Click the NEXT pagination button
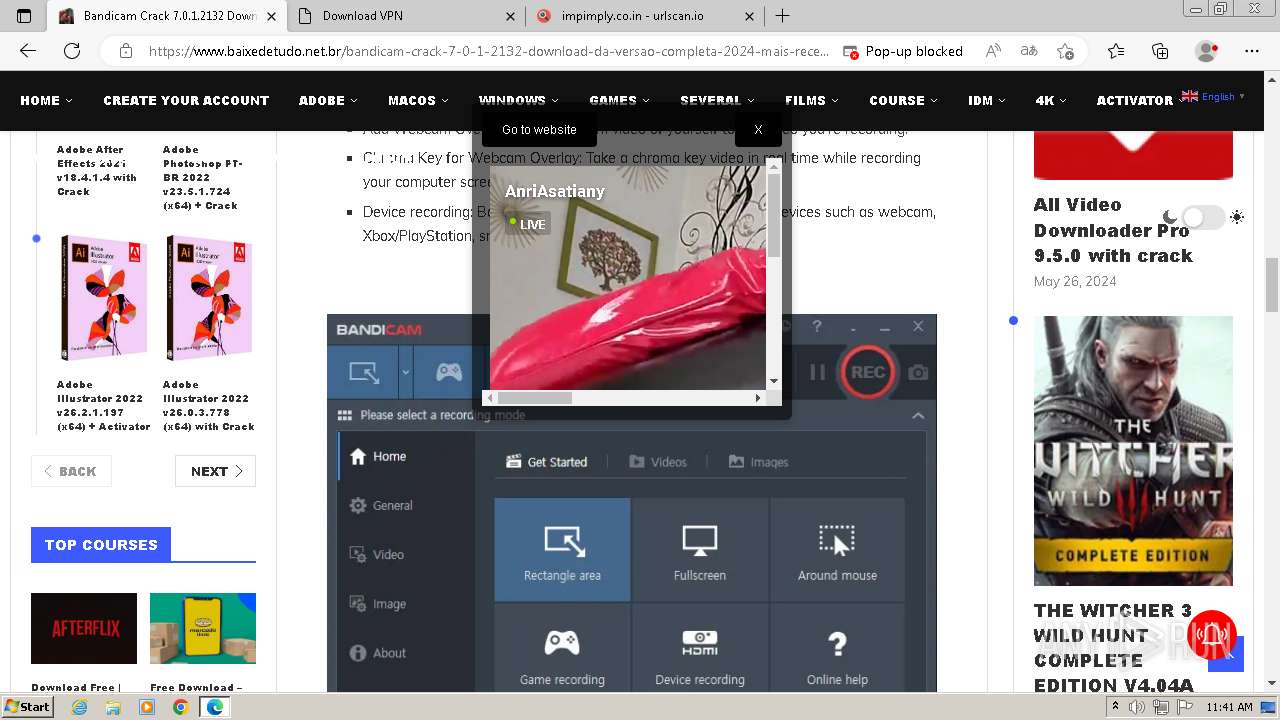Screen dimensions: 1280x720 click(x=215, y=471)
